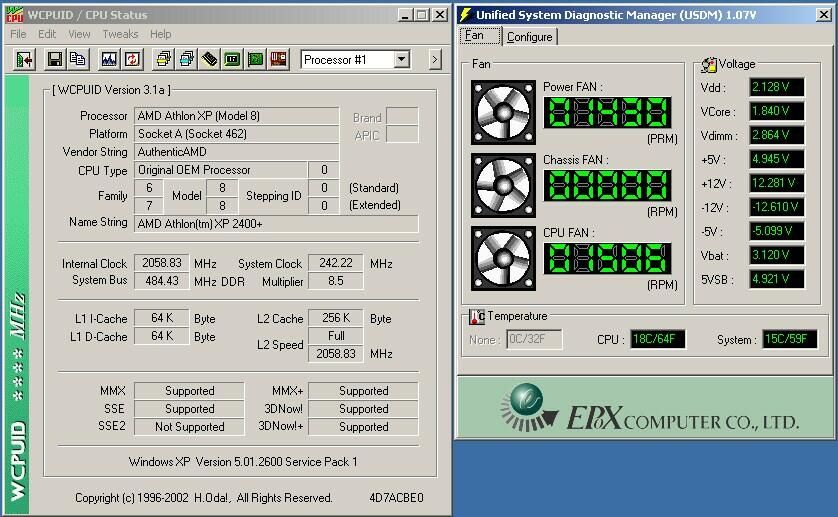Click the L1 I-Cache 64 K value

click(x=161, y=318)
